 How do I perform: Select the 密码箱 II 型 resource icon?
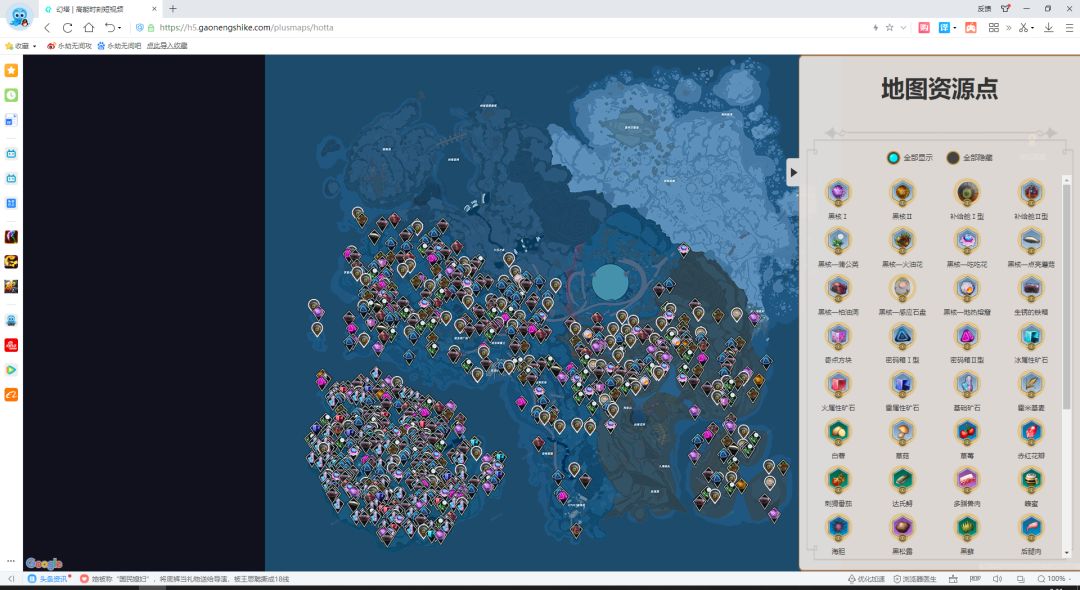tap(967, 336)
